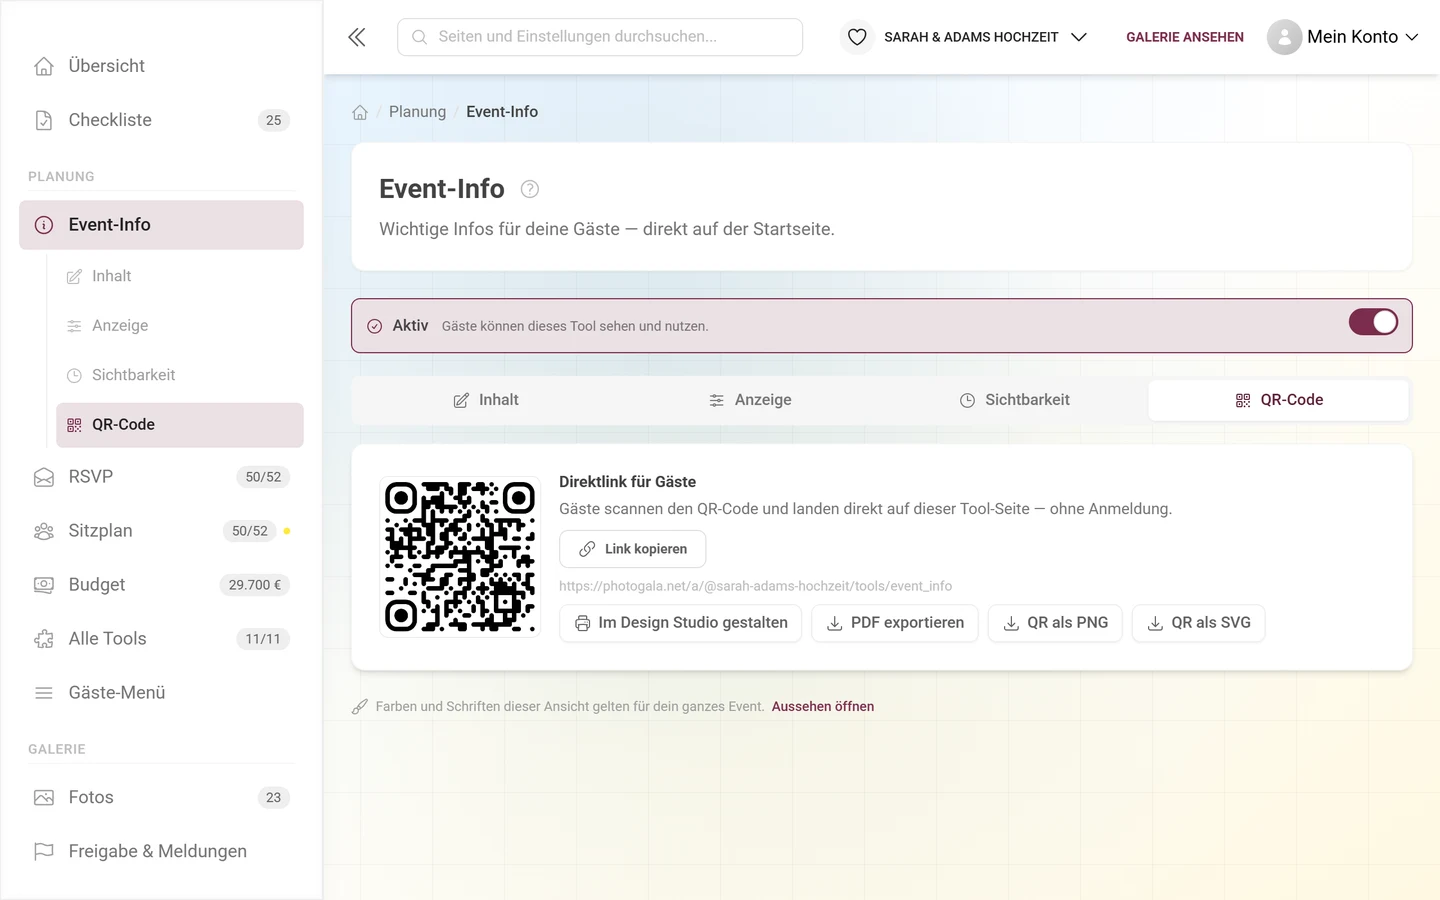Open help icon next to Event-Info title
The width and height of the screenshot is (1440, 900).
pos(530,189)
